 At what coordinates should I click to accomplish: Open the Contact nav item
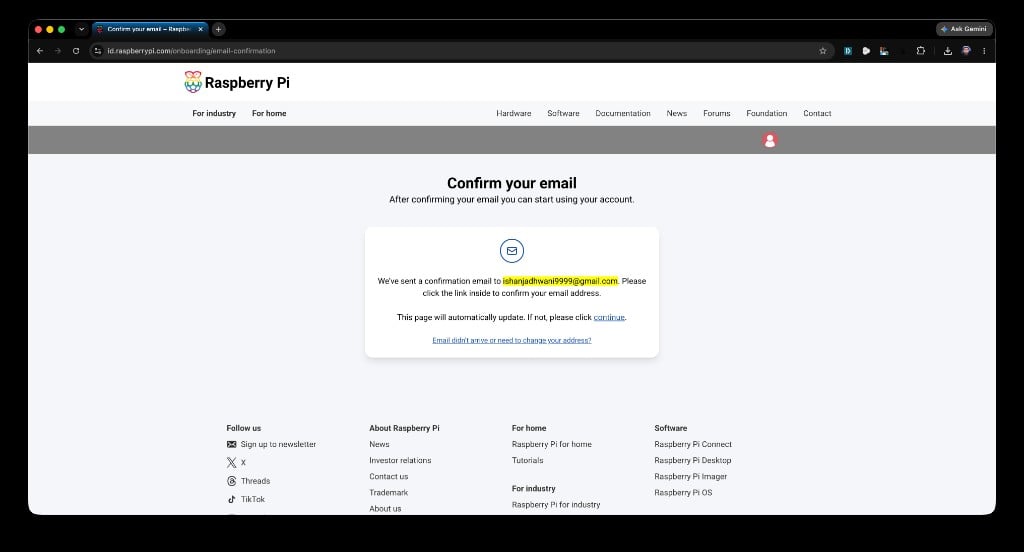point(817,114)
